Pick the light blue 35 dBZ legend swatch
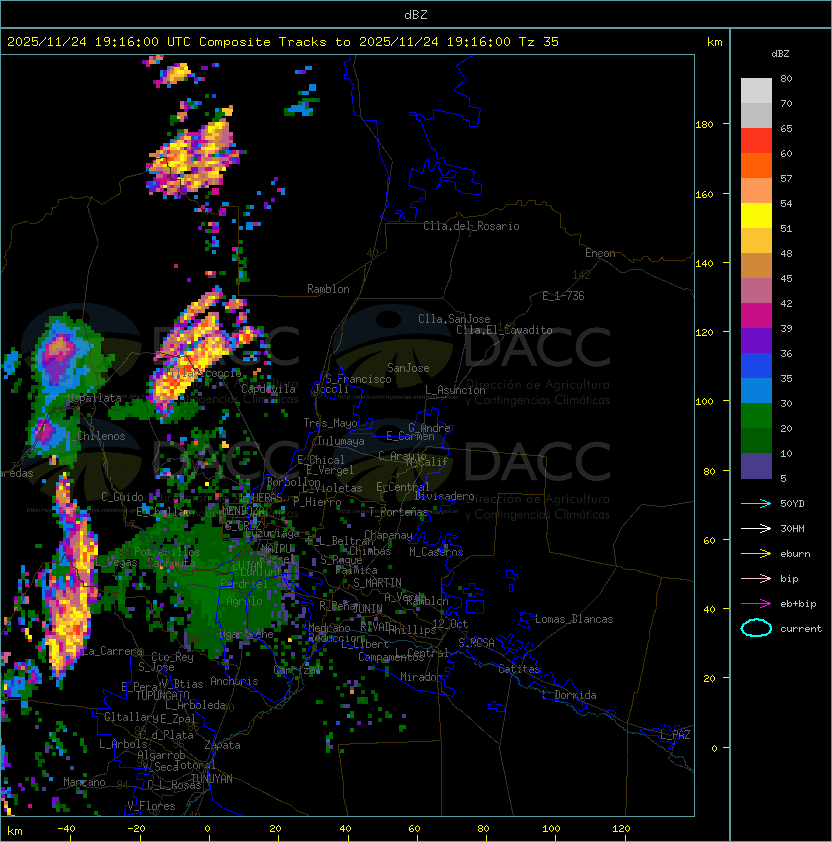Image resolution: width=832 pixels, height=842 pixels. click(756, 390)
